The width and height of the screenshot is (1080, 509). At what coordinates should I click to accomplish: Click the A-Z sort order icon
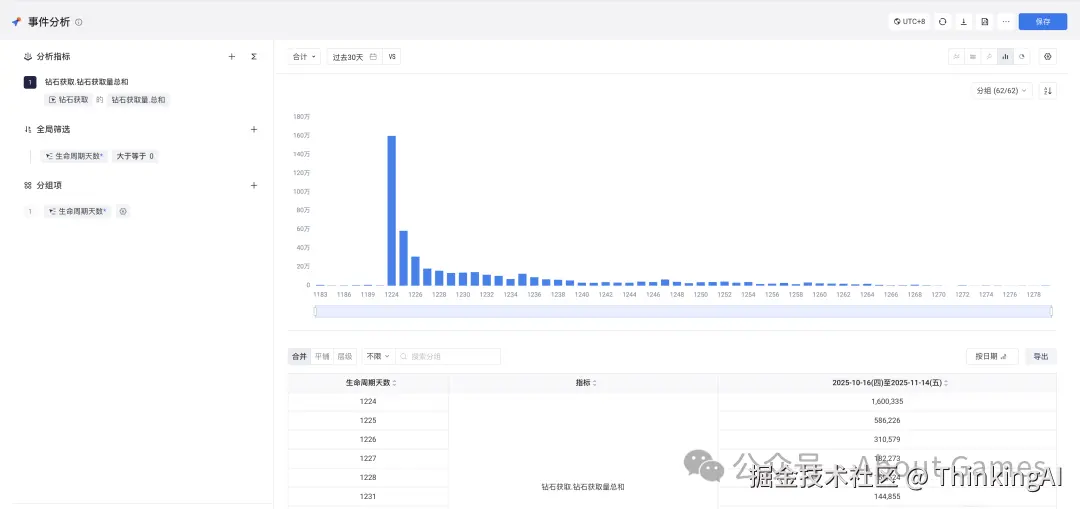point(1048,91)
